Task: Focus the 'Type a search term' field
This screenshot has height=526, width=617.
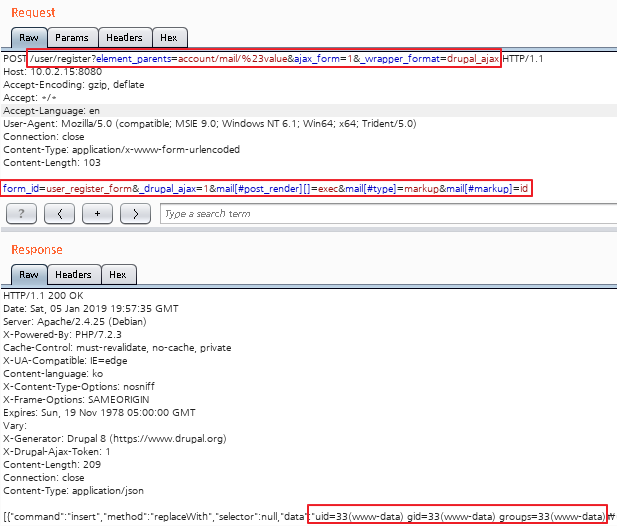Action: (388, 214)
